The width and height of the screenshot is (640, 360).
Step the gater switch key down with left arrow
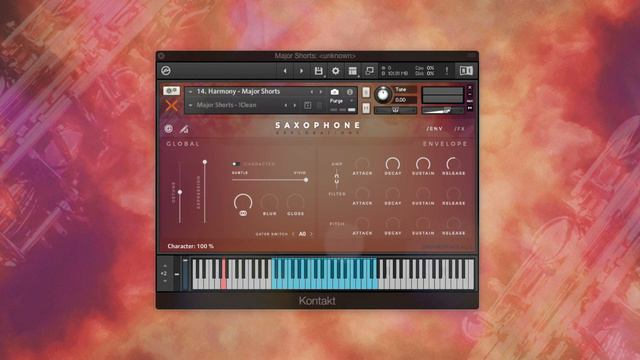pos(293,234)
